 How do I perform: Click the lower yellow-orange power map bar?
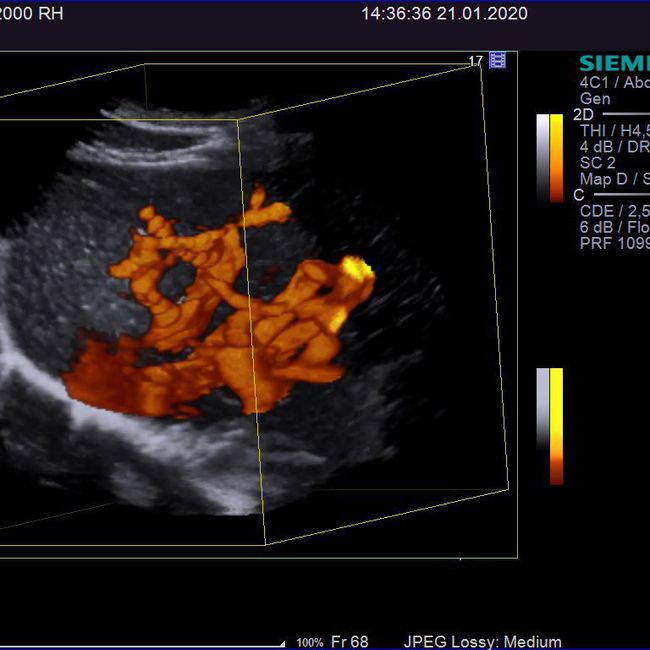pyautogui.click(x=556, y=425)
